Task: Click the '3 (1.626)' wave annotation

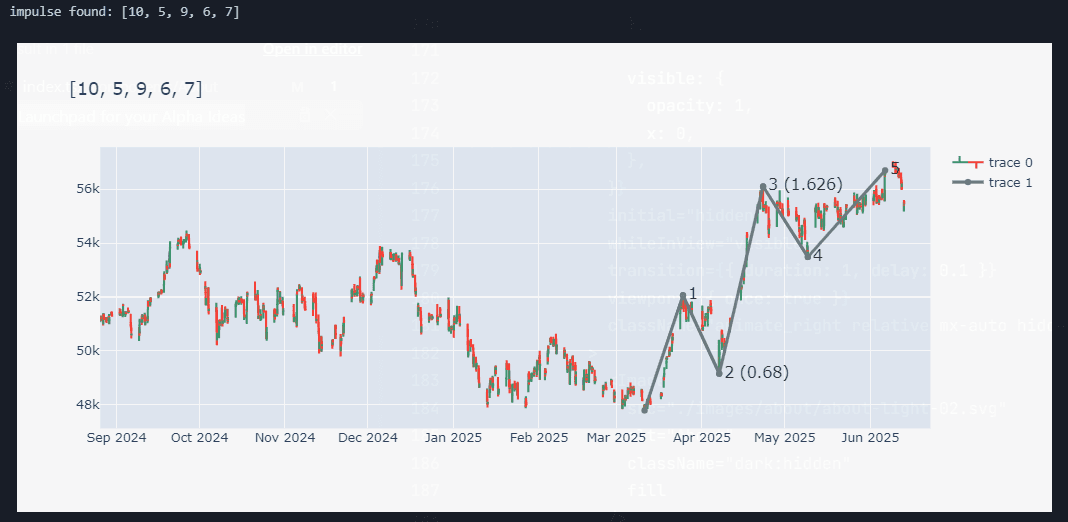Action: point(805,184)
